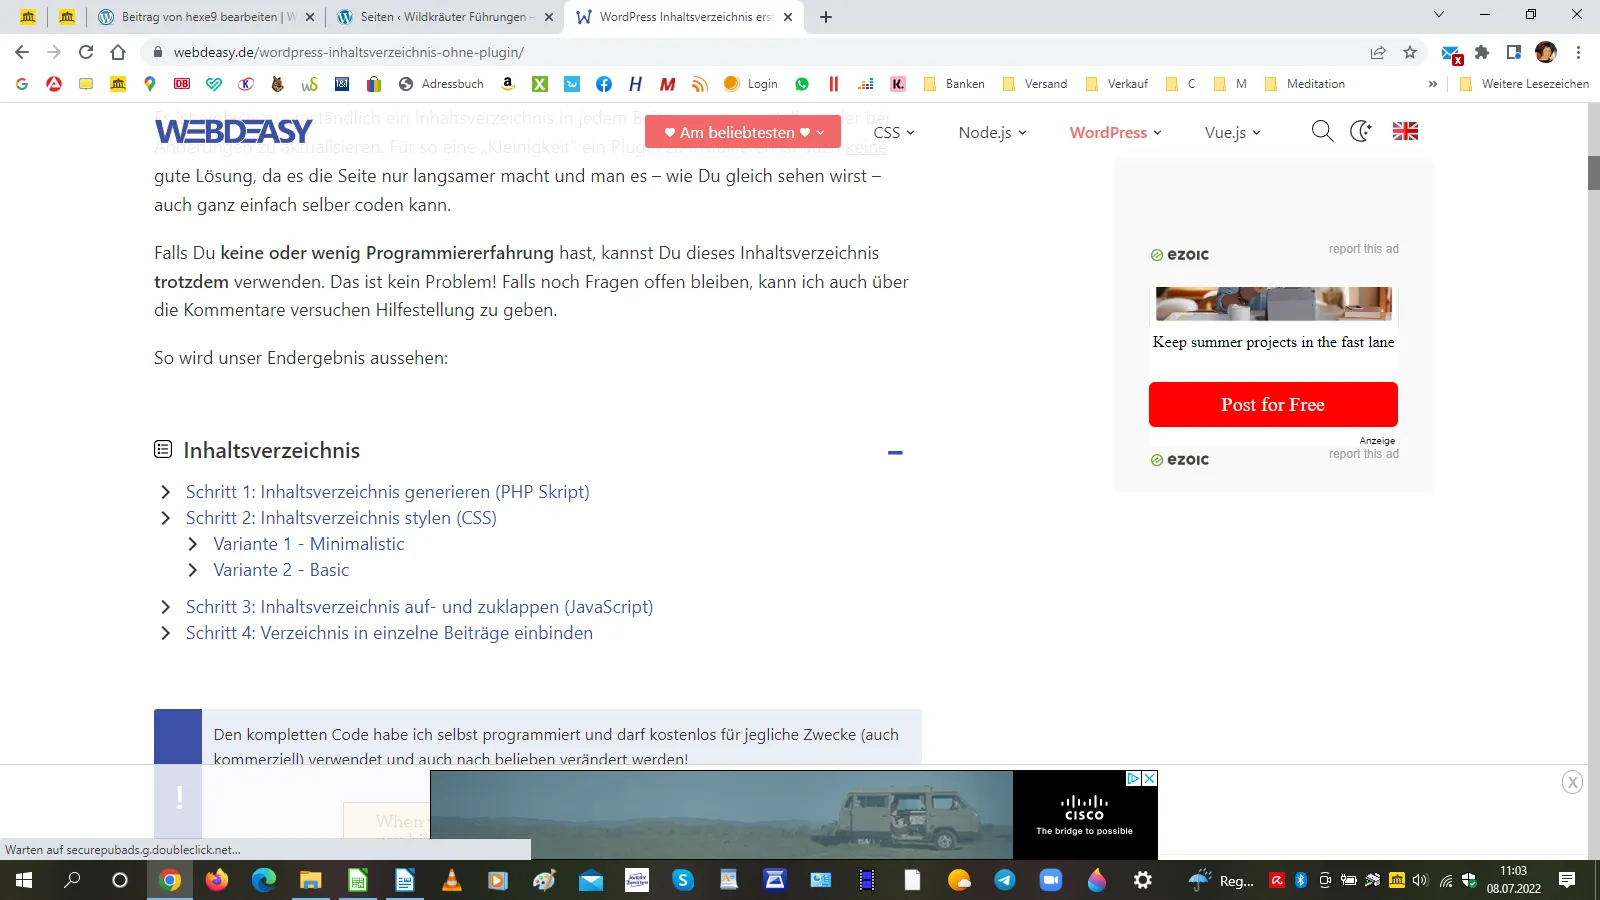This screenshot has width=1600, height=900.
Task: Open Firefox from the taskbar
Action: pyautogui.click(x=217, y=880)
